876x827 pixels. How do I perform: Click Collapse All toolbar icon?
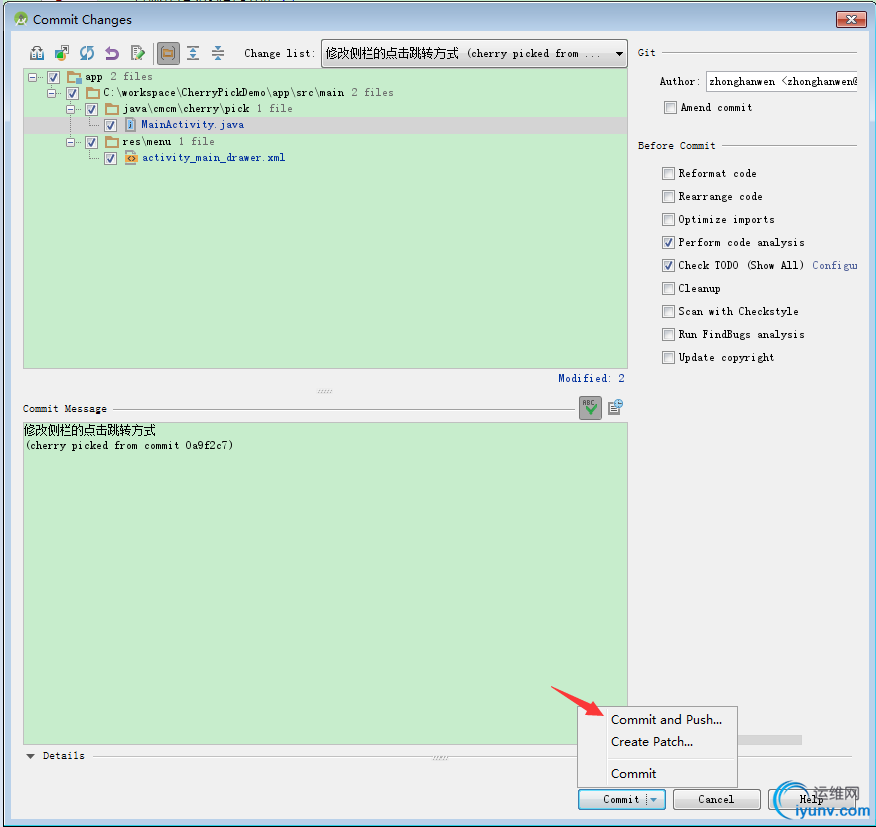(218, 54)
